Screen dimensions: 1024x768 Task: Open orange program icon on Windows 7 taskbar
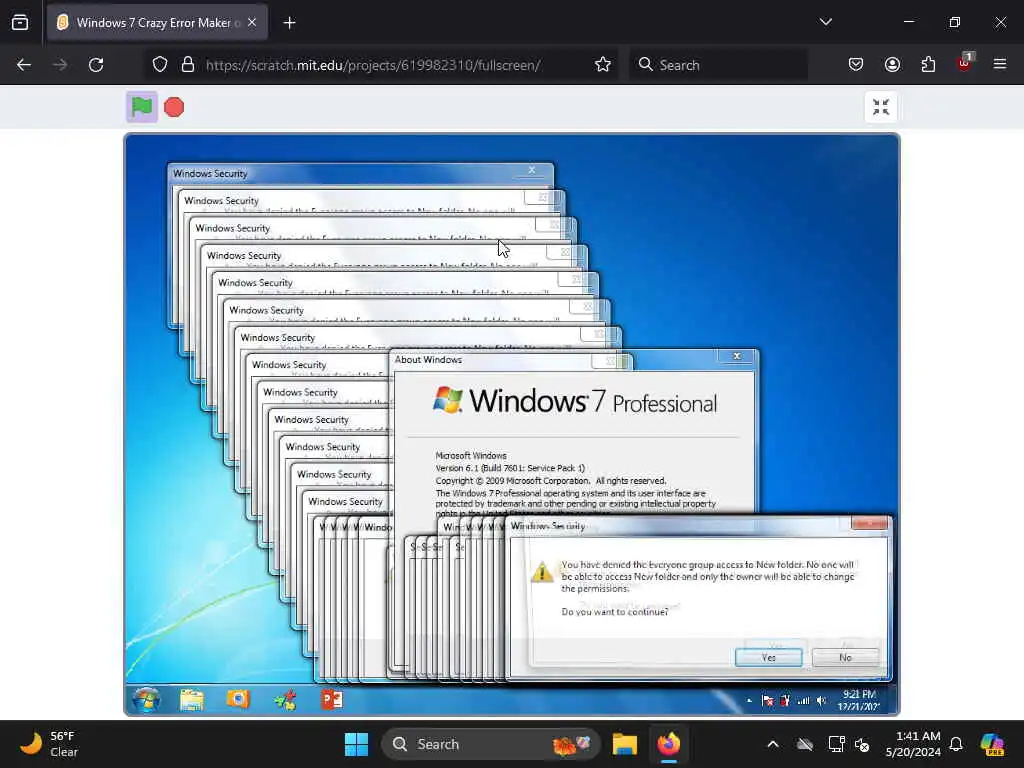[238, 699]
